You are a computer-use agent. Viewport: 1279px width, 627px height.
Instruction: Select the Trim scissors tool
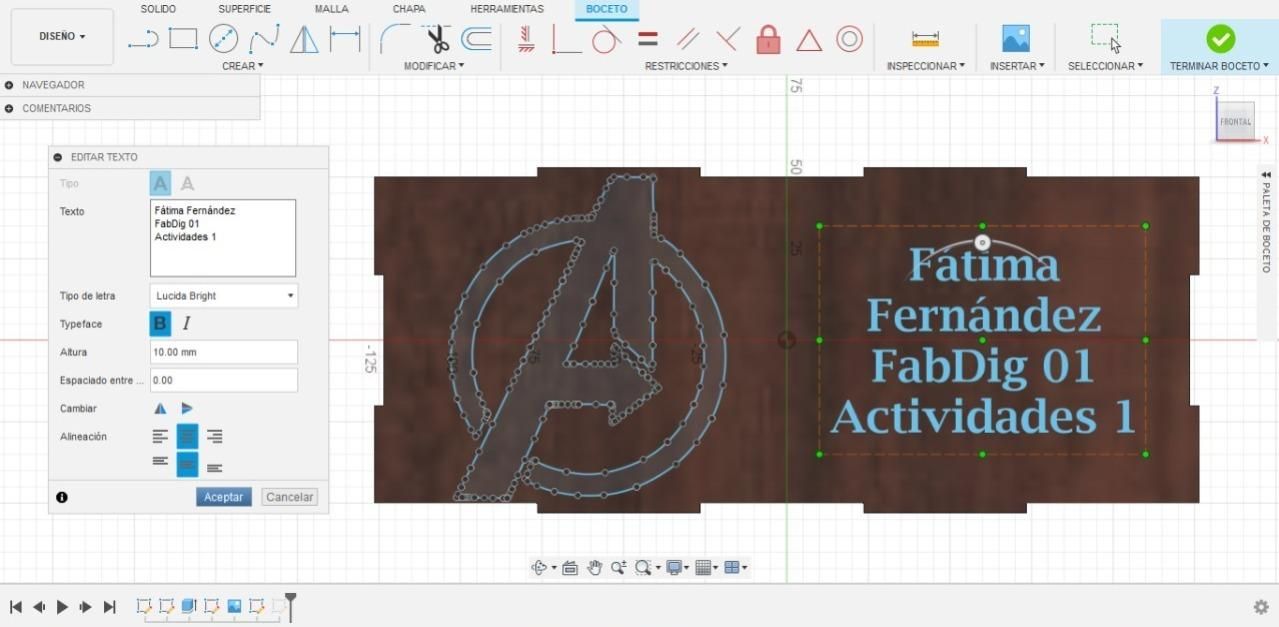pos(437,39)
